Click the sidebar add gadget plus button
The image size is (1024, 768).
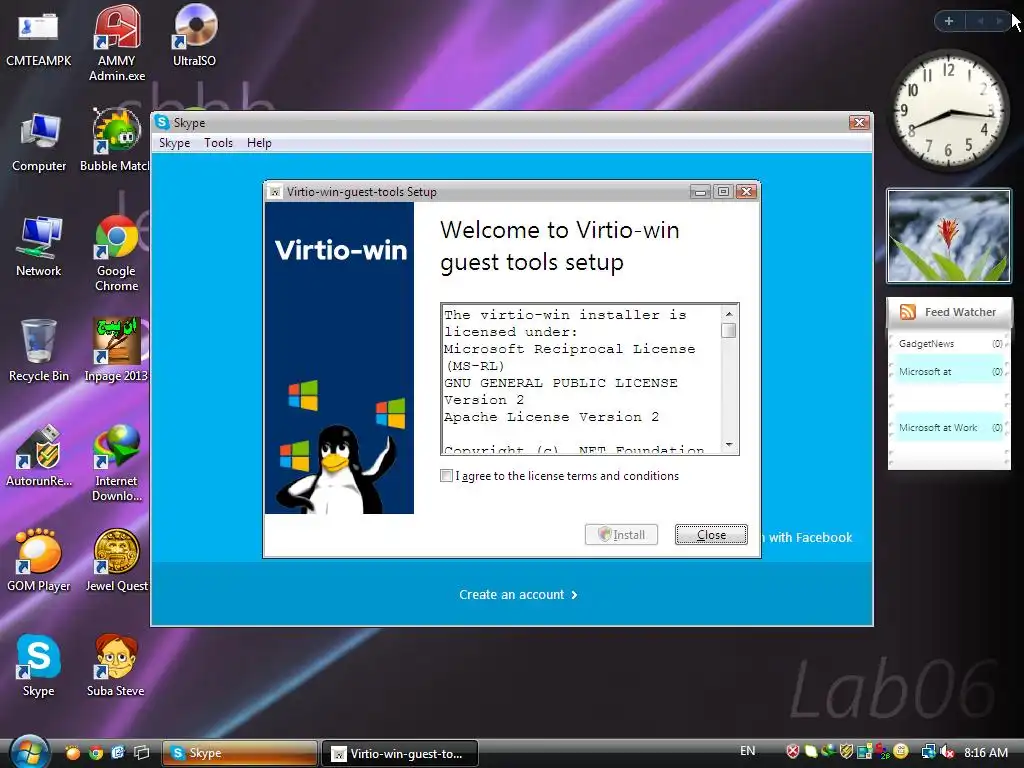click(949, 22)
